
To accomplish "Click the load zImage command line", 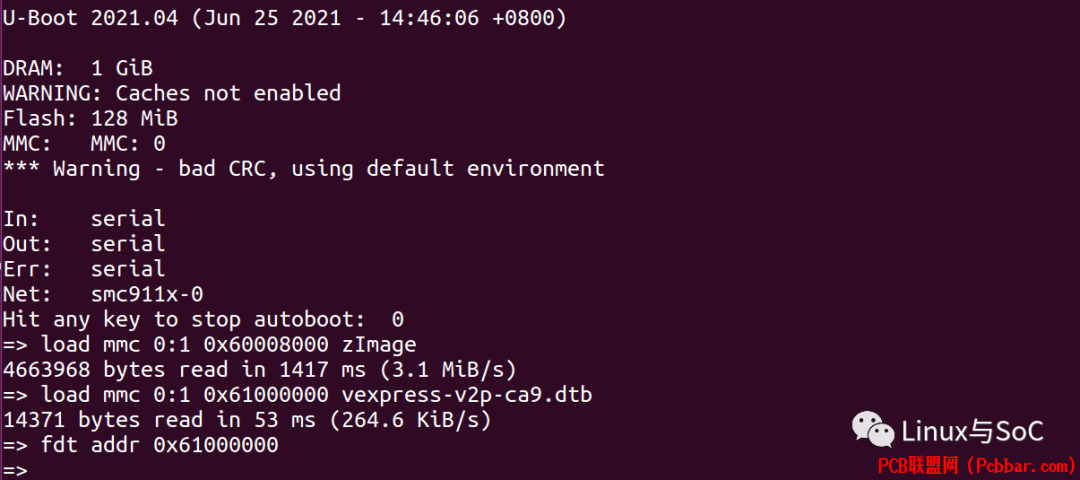I will (x=209, y=344).
